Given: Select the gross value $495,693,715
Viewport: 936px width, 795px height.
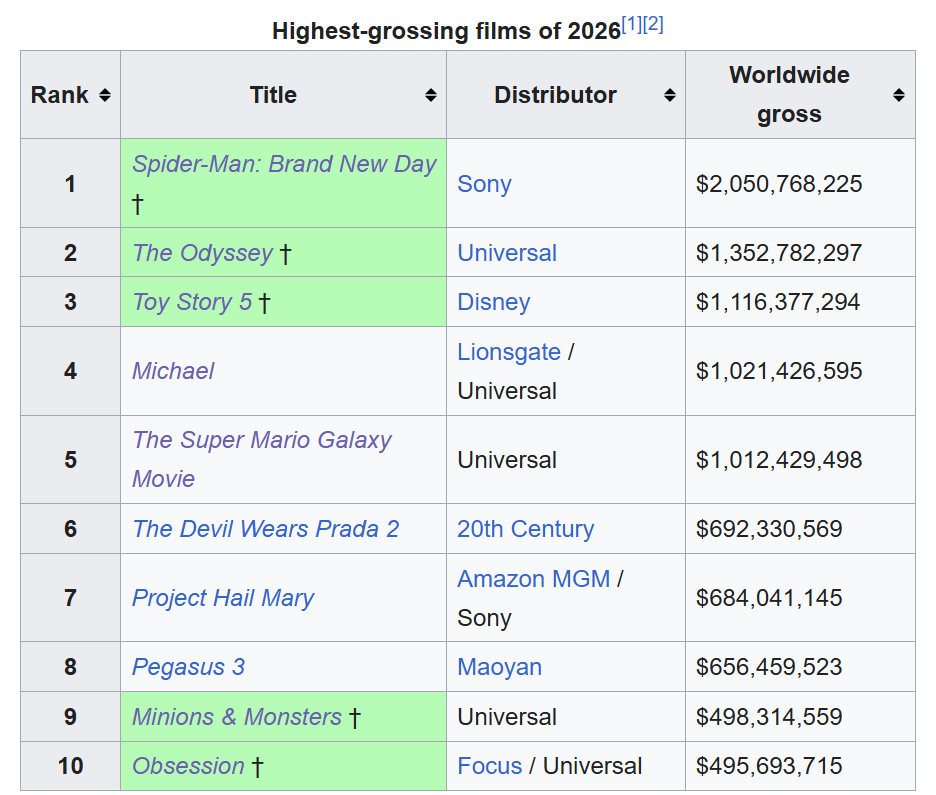Looking at the screenshot, I should coord(769,766).
